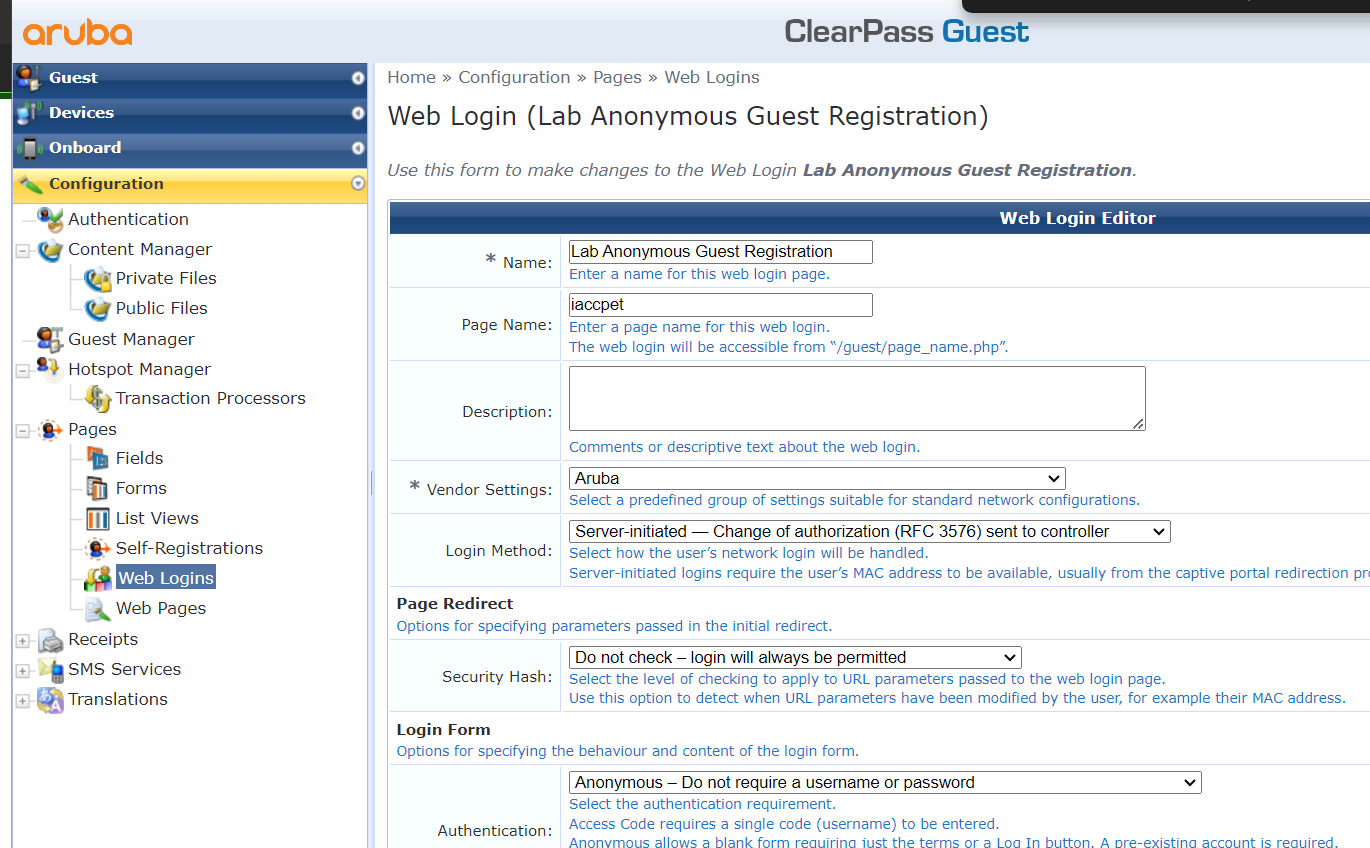Image resolution: width=1370 pixels, height=848 pixels.
Task: Expand the SMS Services tree node
Action: [23, 670]
